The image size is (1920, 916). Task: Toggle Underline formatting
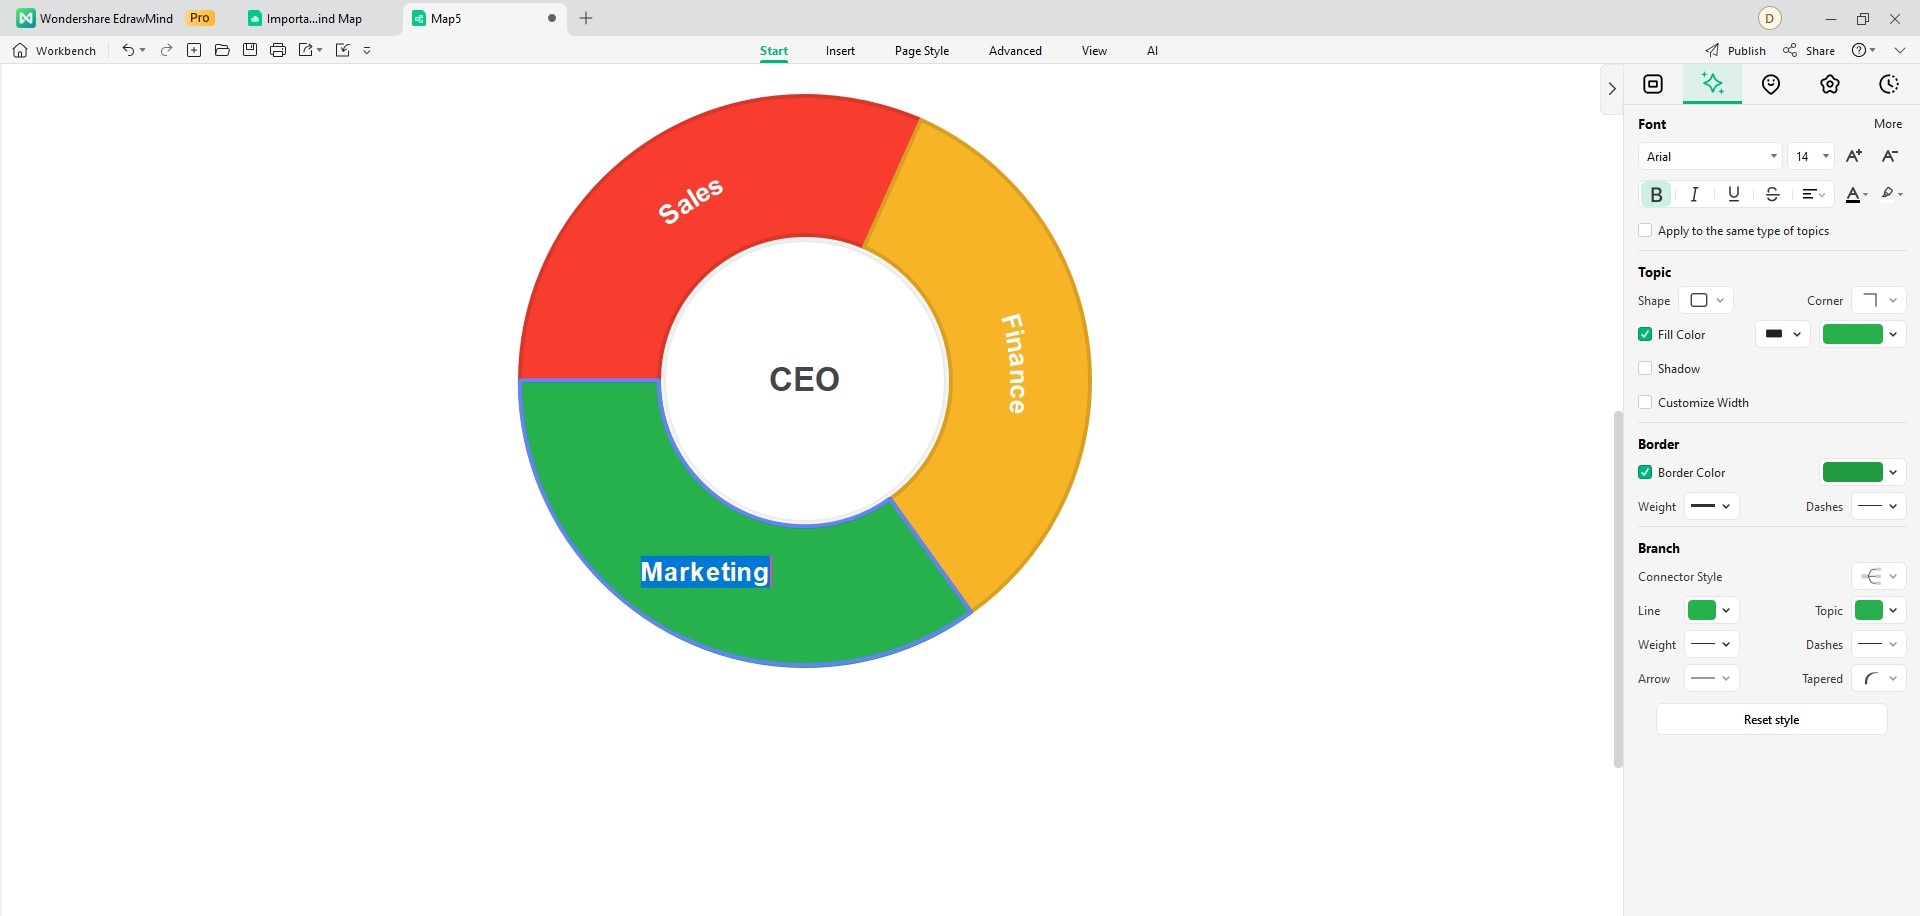click(x=1734, y=194)
